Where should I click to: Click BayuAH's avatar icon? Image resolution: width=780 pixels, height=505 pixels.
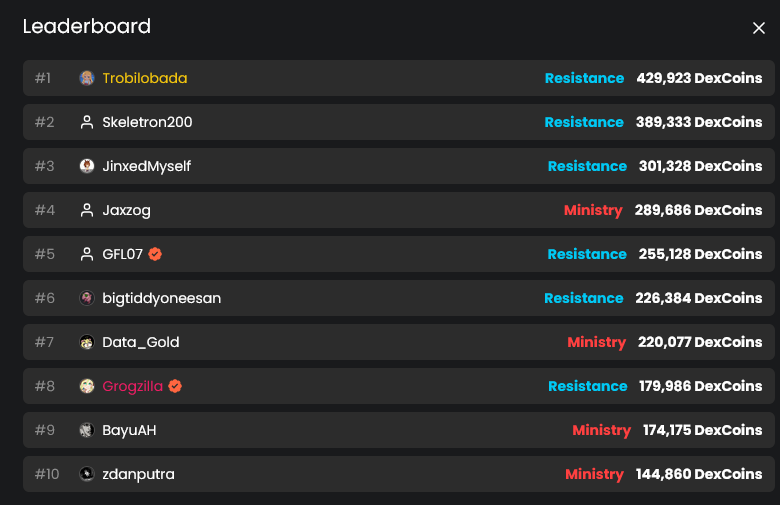coord(87,430)
